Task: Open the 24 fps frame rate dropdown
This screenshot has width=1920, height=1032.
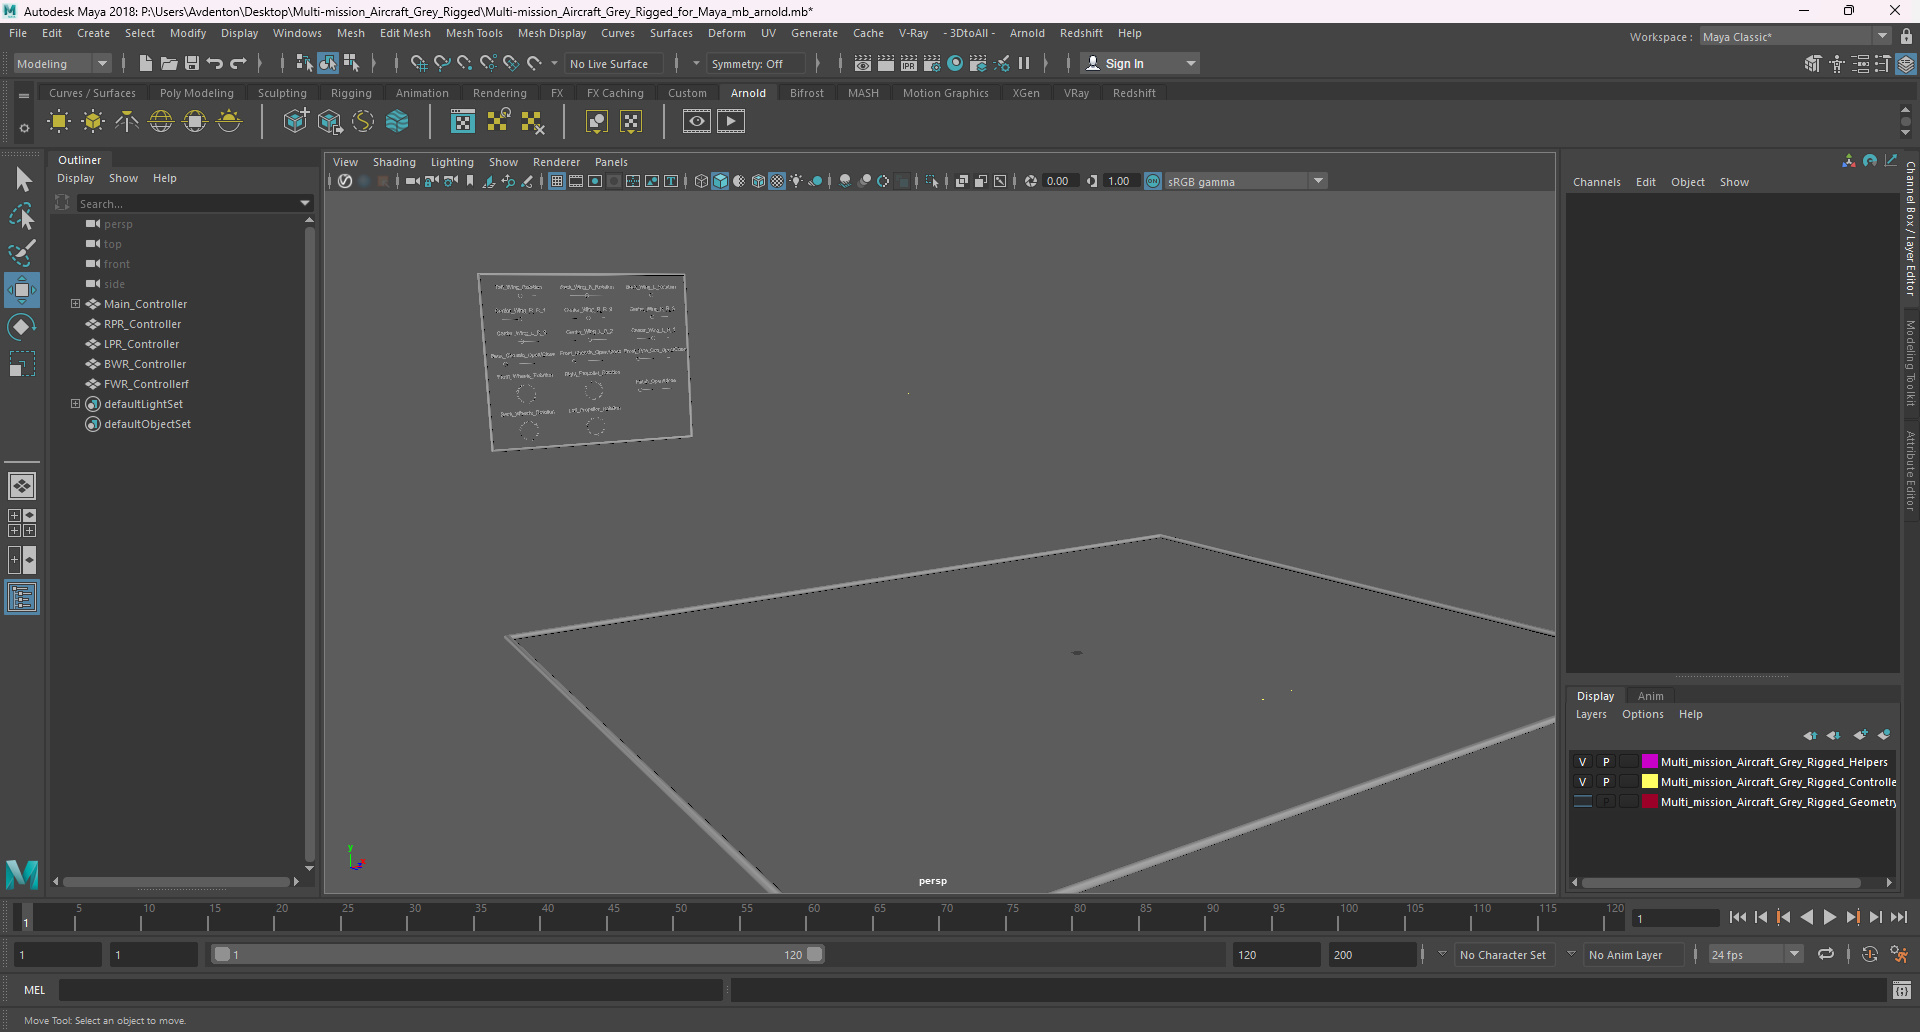Action: point(1755,955)
